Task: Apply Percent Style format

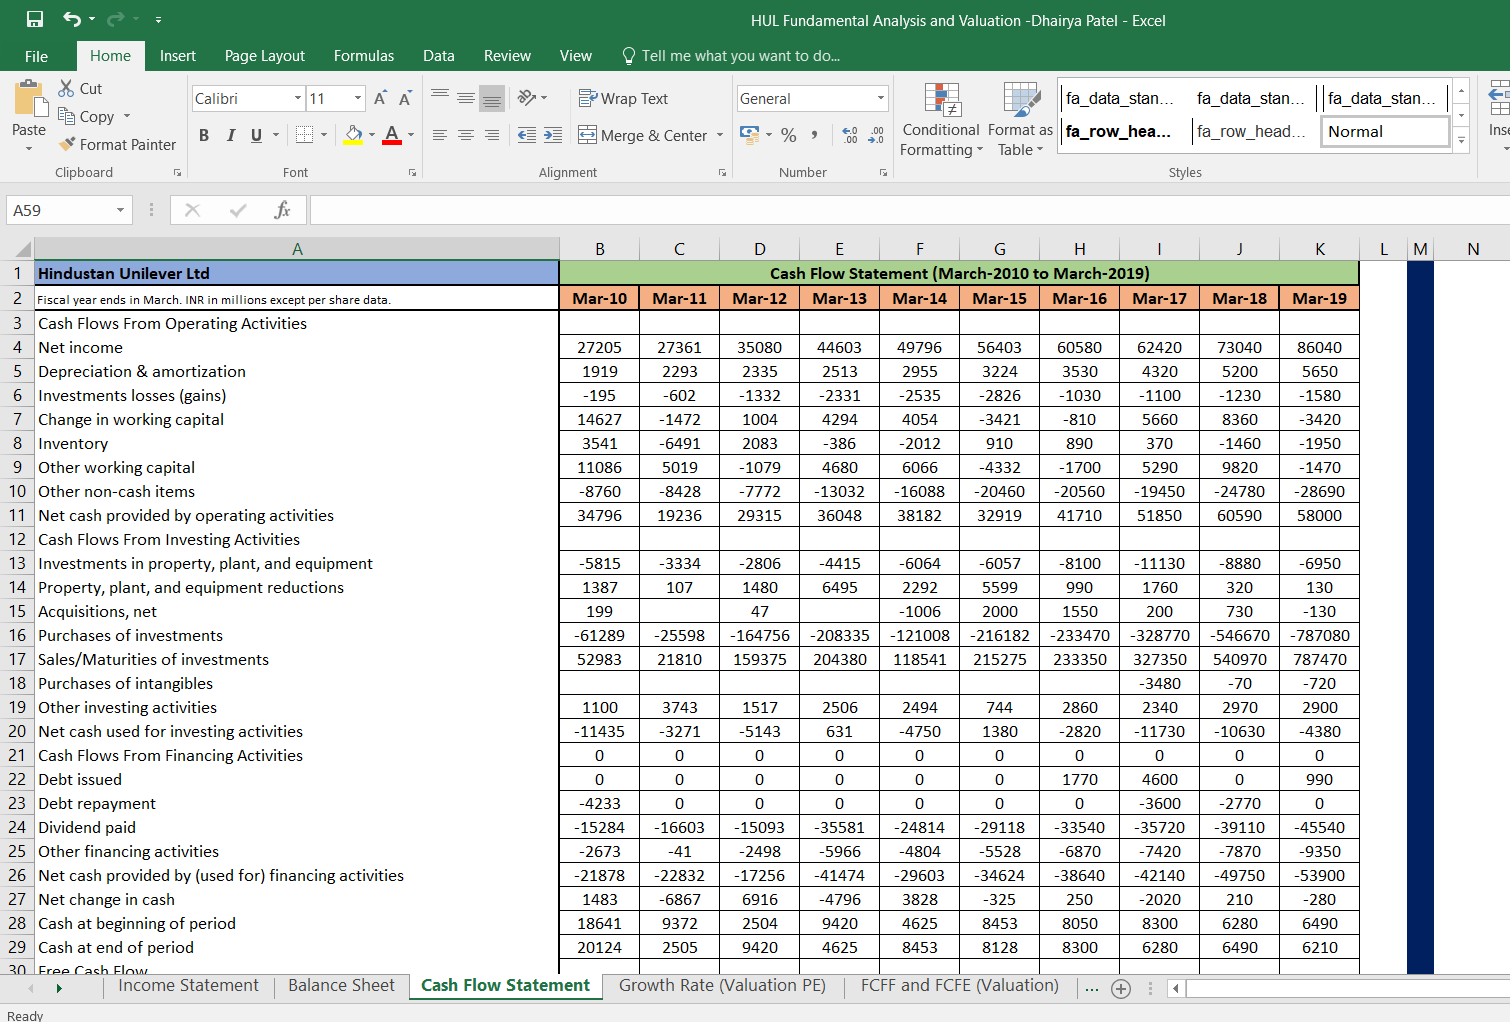Action: tap(789, 135)
